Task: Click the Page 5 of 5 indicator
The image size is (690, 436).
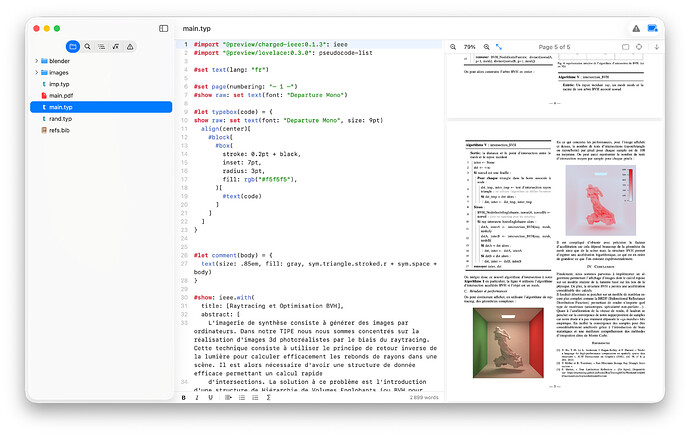Action: click(x=554, y=47)
